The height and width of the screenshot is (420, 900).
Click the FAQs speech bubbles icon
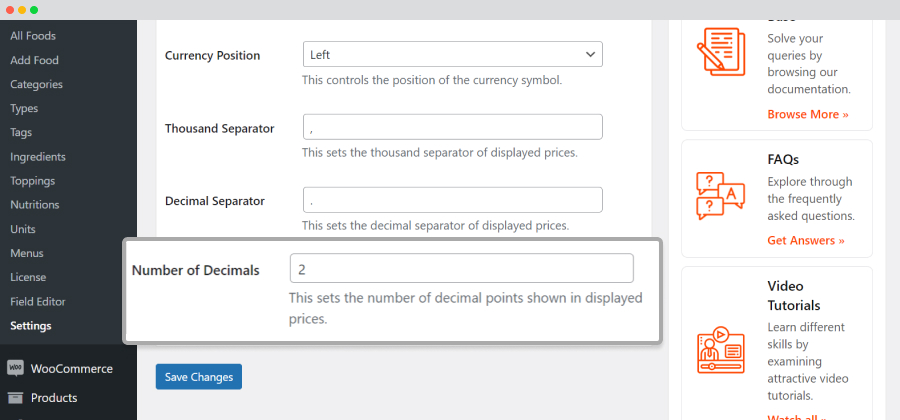(x=721, y=196)
